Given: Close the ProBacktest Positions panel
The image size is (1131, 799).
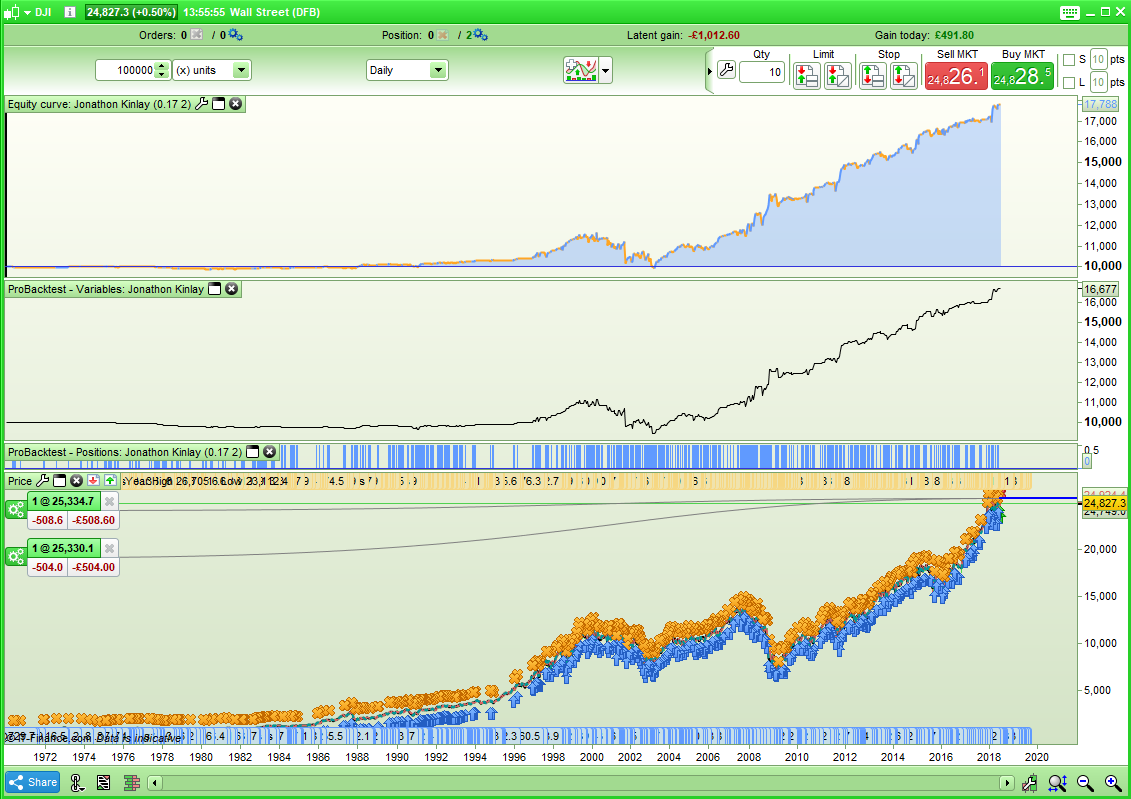Looking at the screenshot, I should [270, 451].
